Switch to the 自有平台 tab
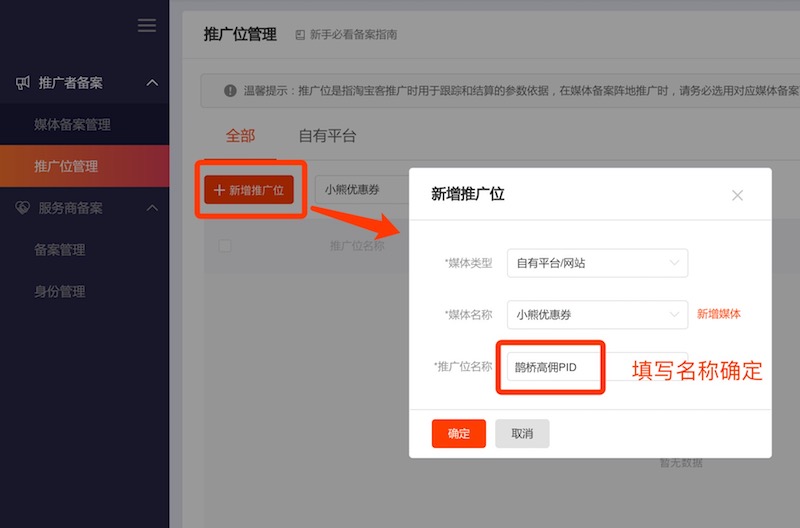 point(327,136)
